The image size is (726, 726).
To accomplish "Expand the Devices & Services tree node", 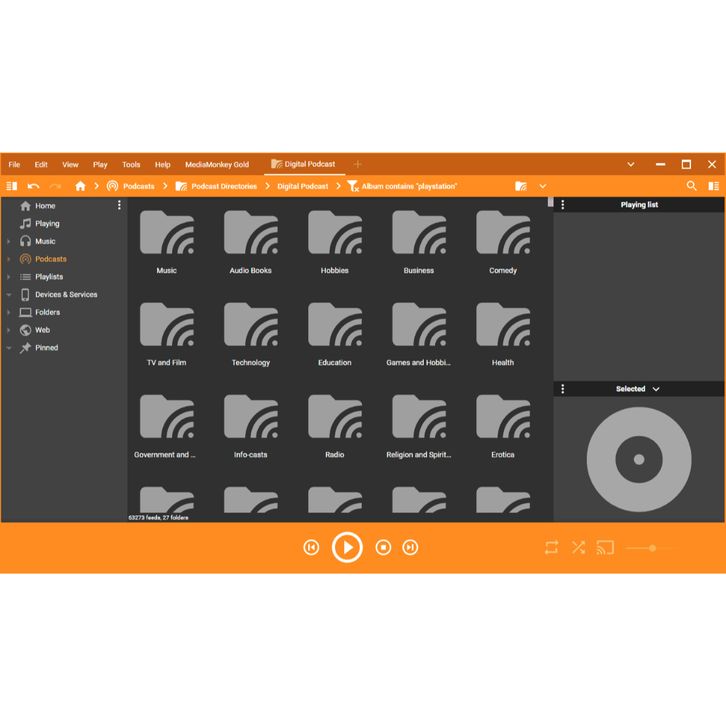I will point(9,295).
